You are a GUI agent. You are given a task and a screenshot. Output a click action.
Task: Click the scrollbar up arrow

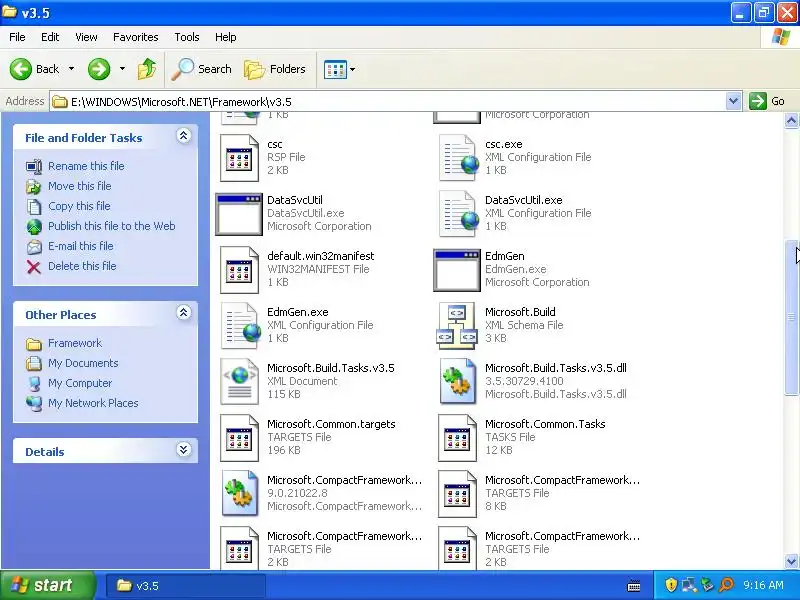(x=791, y=121)
